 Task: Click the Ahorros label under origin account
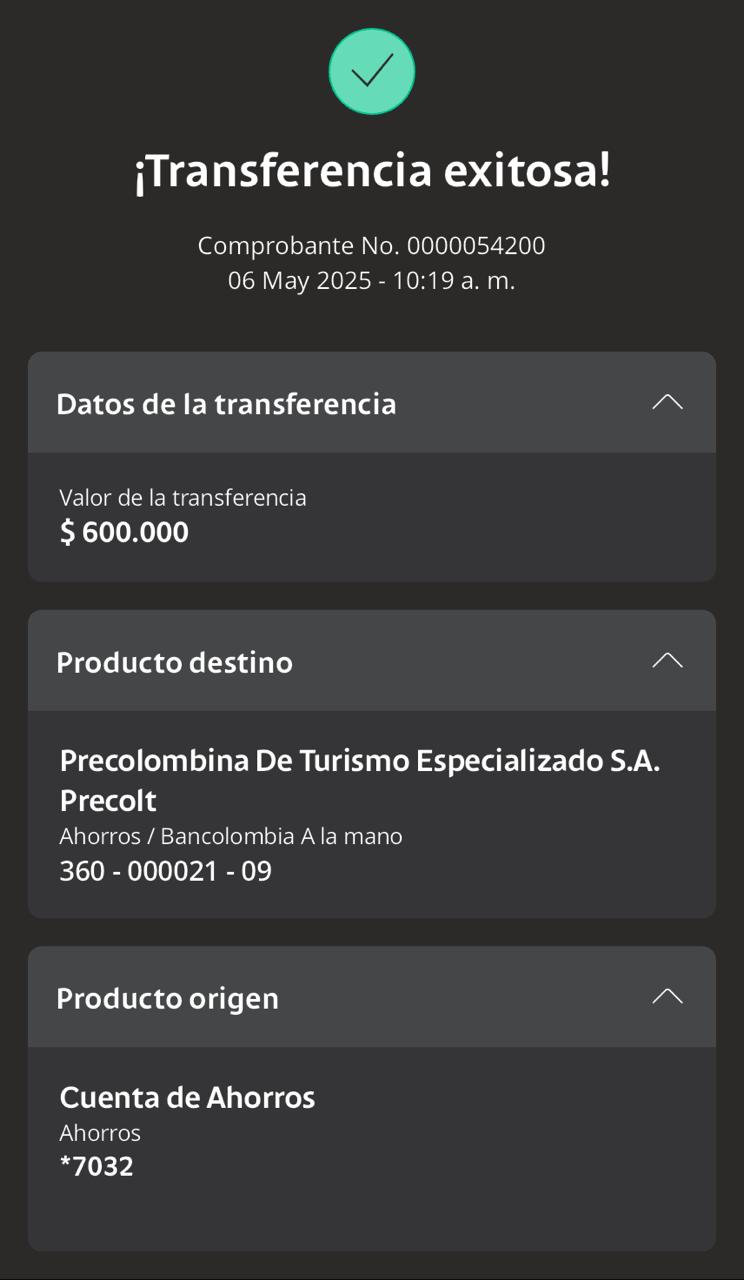coord(99,1133)
